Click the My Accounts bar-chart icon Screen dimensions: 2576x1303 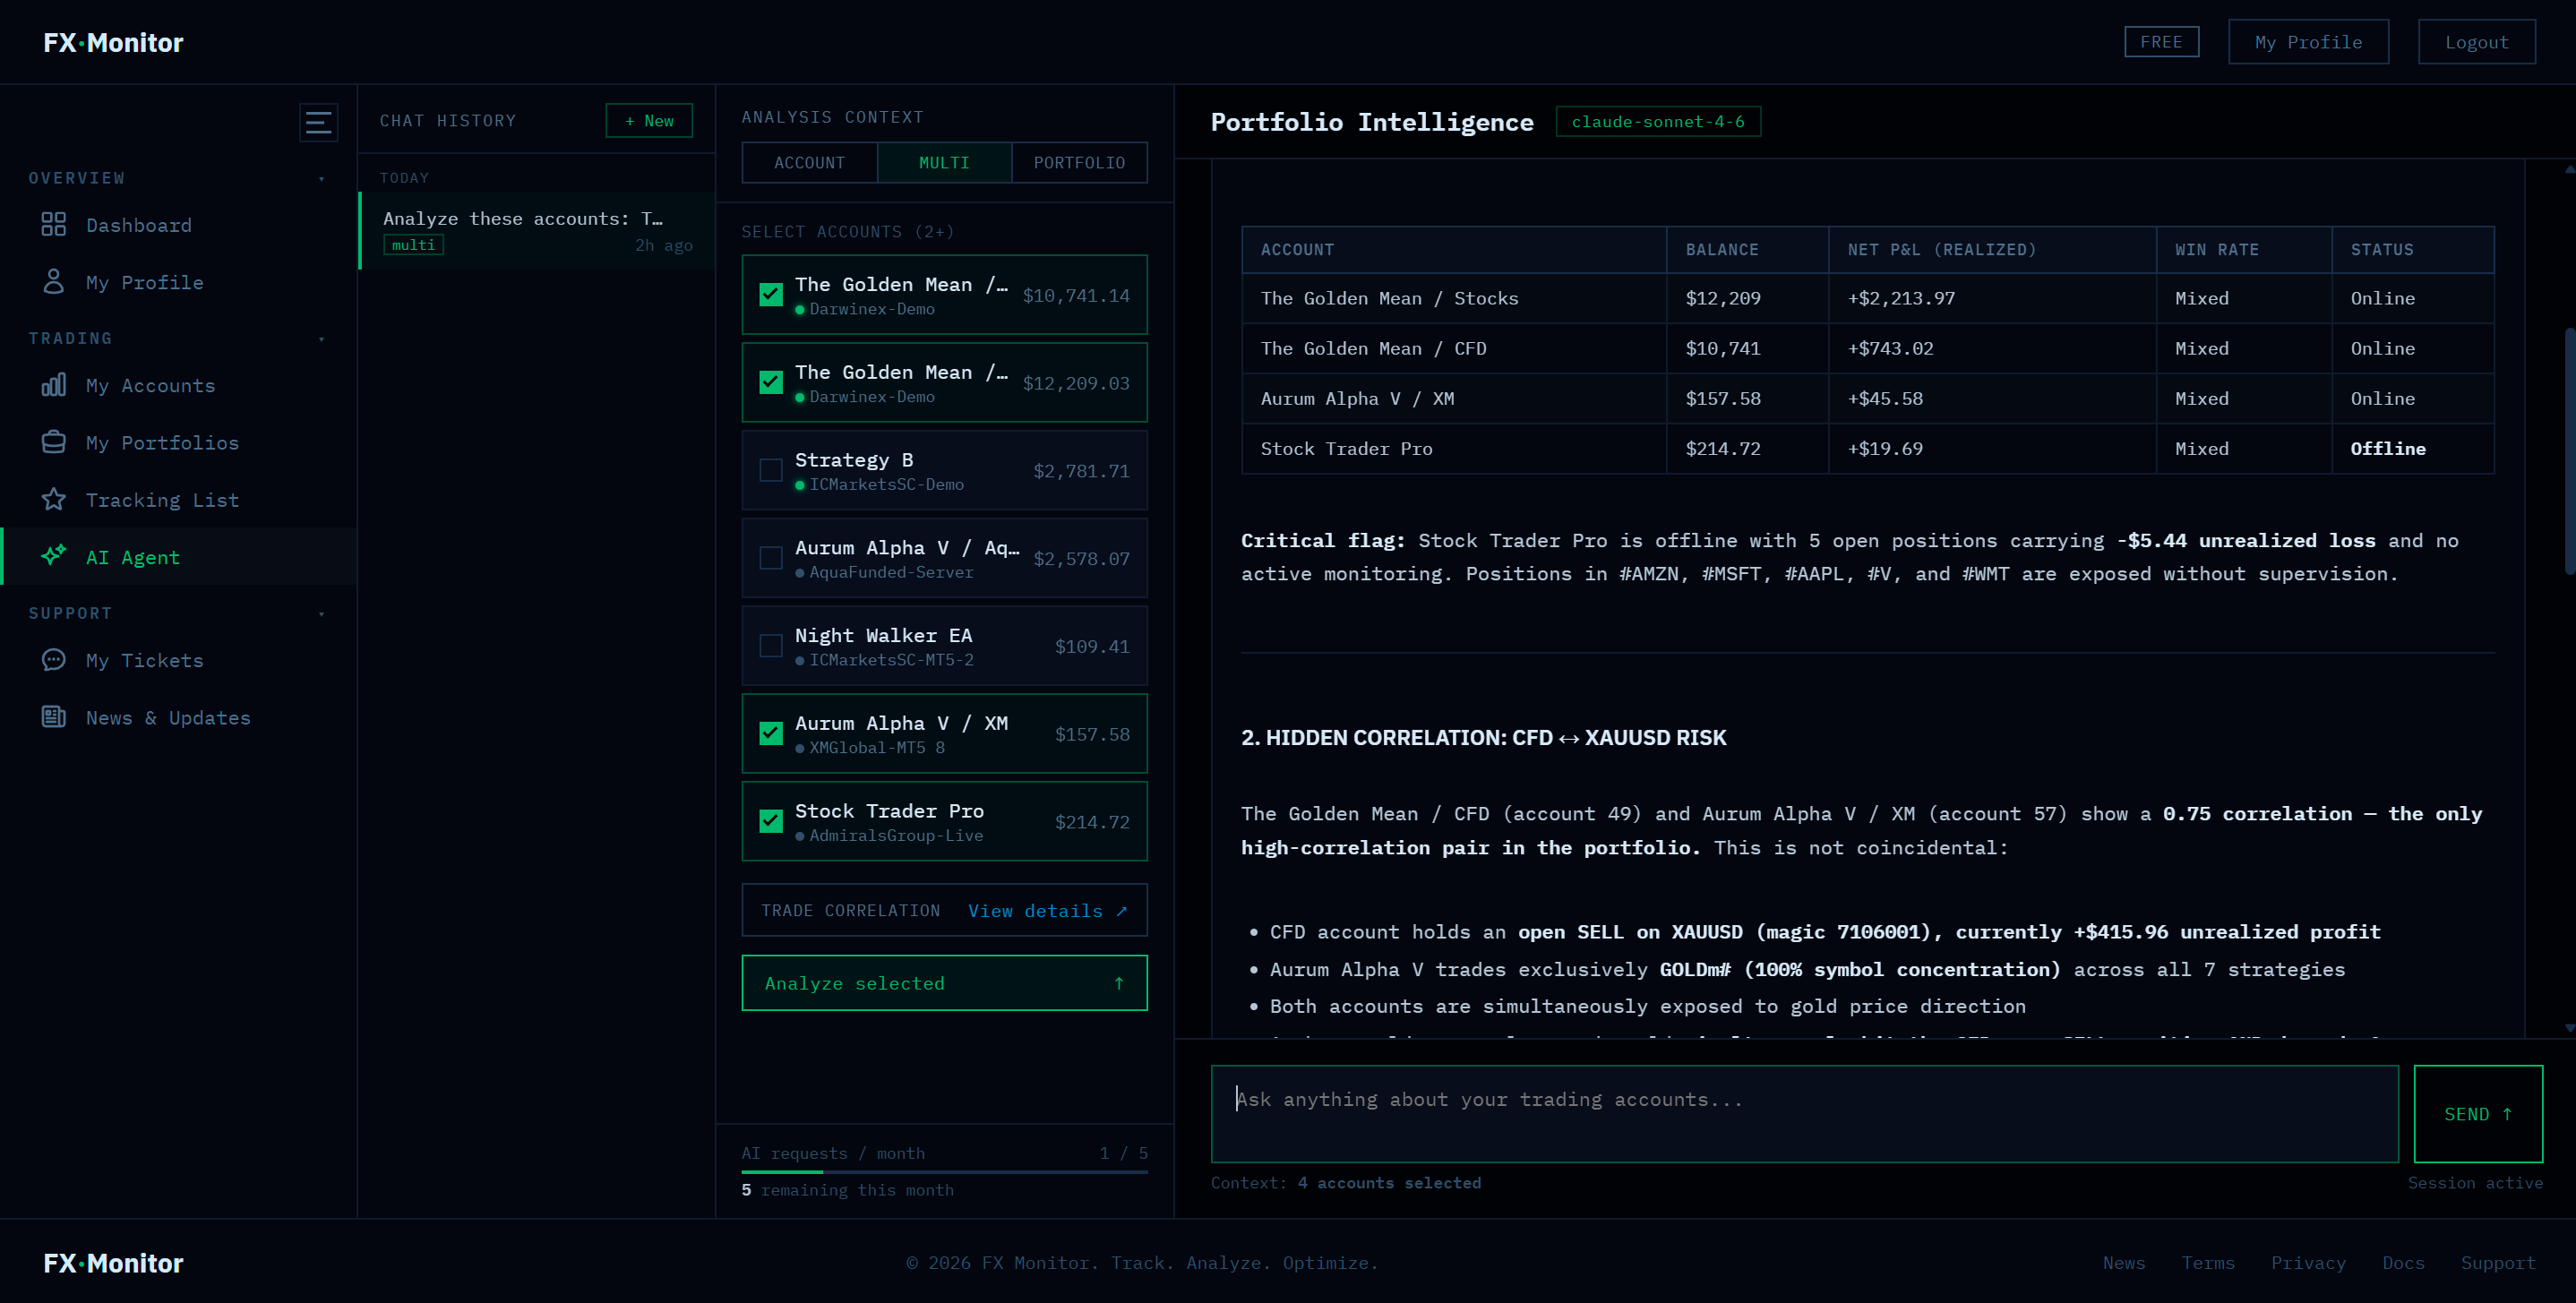(x=53, y=385)
